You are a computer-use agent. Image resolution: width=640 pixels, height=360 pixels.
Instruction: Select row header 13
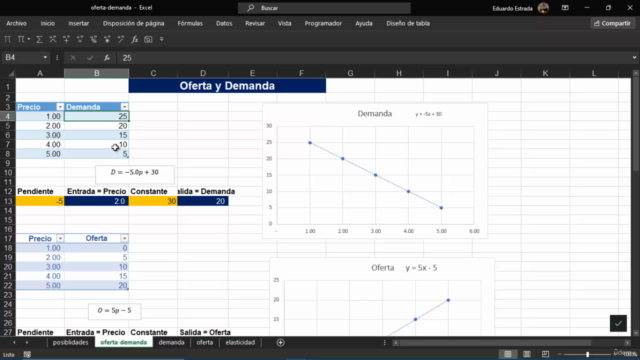(8, 201)
